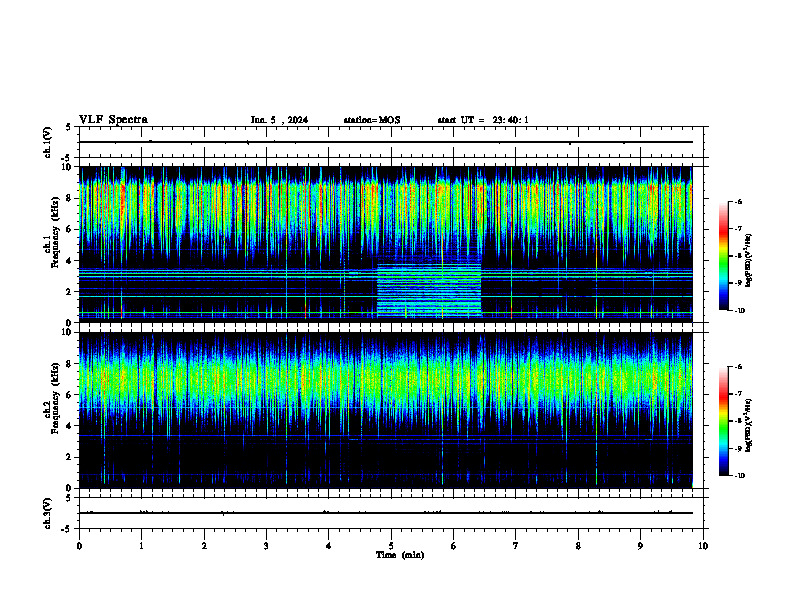Click ch.1 Frequency (kHz) axis label
This screenshot has width=792, height=612.
pos(51,231)
